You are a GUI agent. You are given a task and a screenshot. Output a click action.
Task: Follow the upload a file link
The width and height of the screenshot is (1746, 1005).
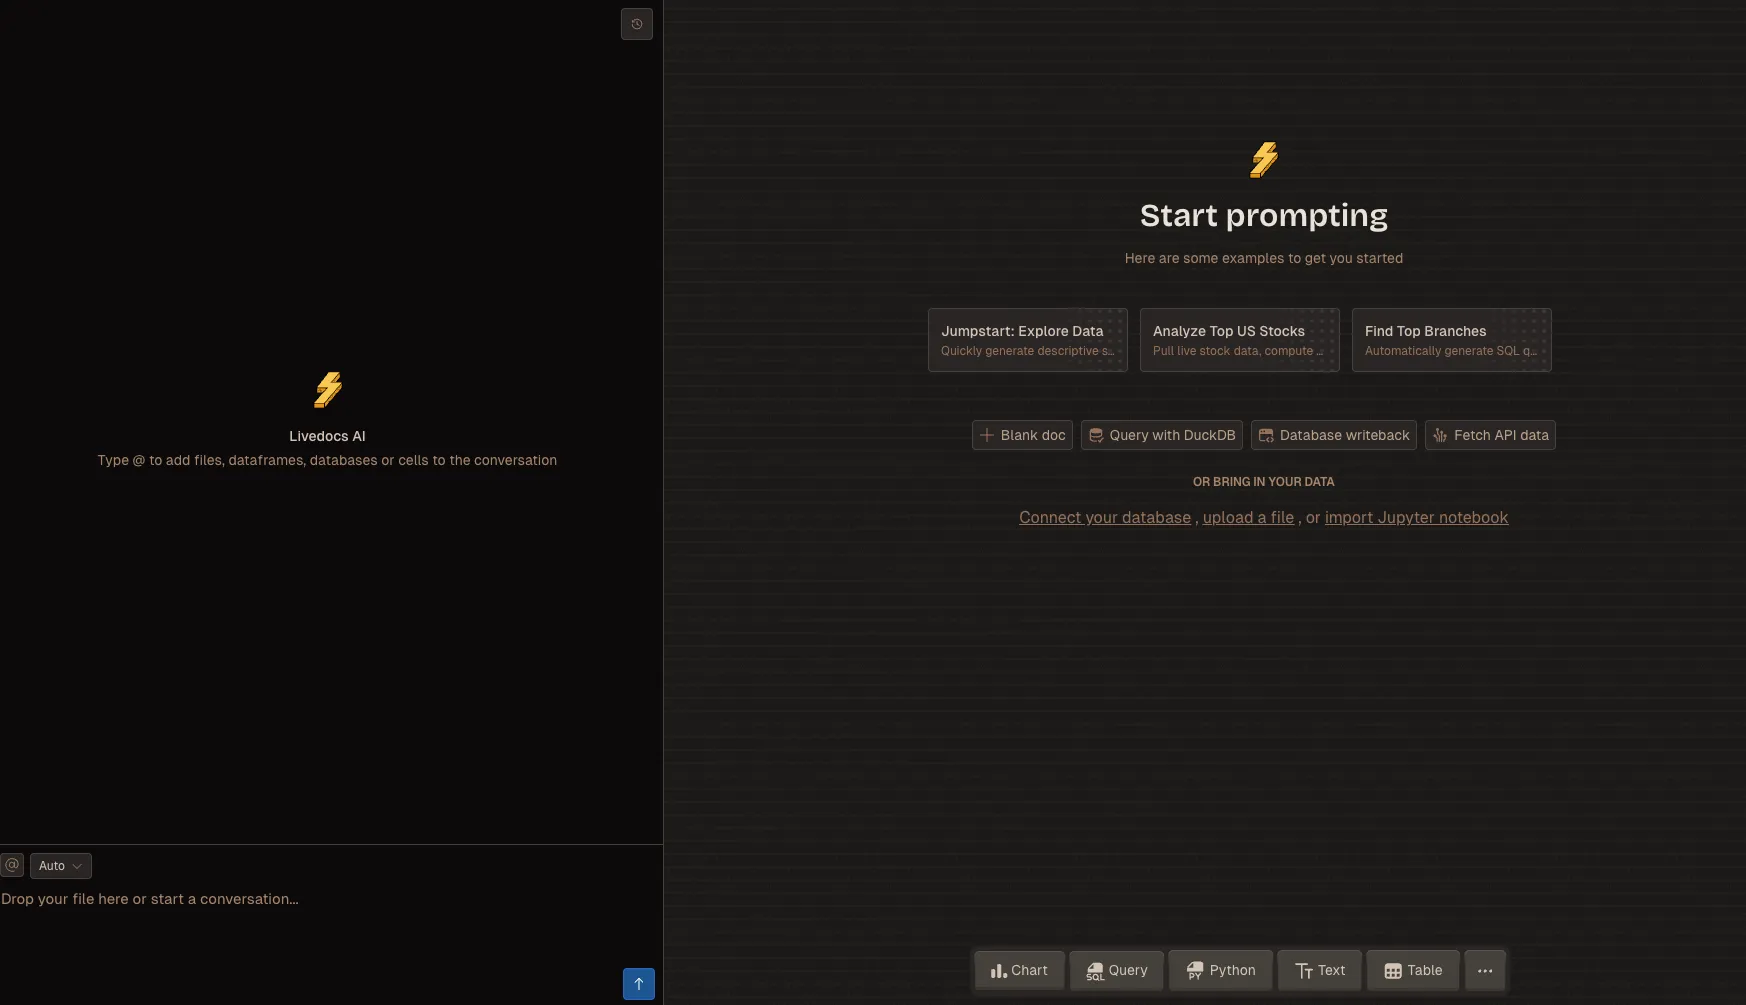point(1248,517)
